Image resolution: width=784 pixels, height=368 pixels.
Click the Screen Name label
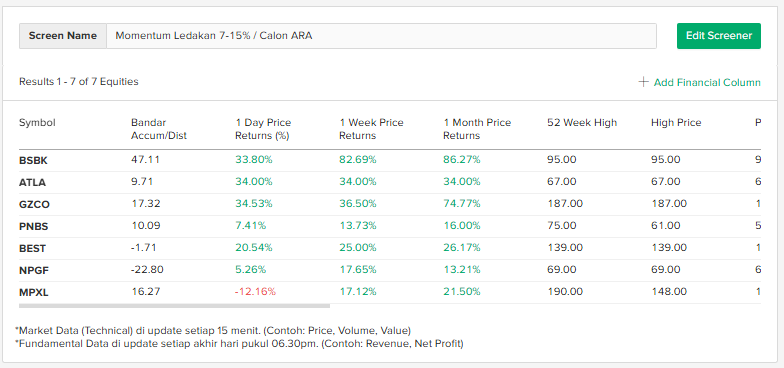click(x=62, y=36)
